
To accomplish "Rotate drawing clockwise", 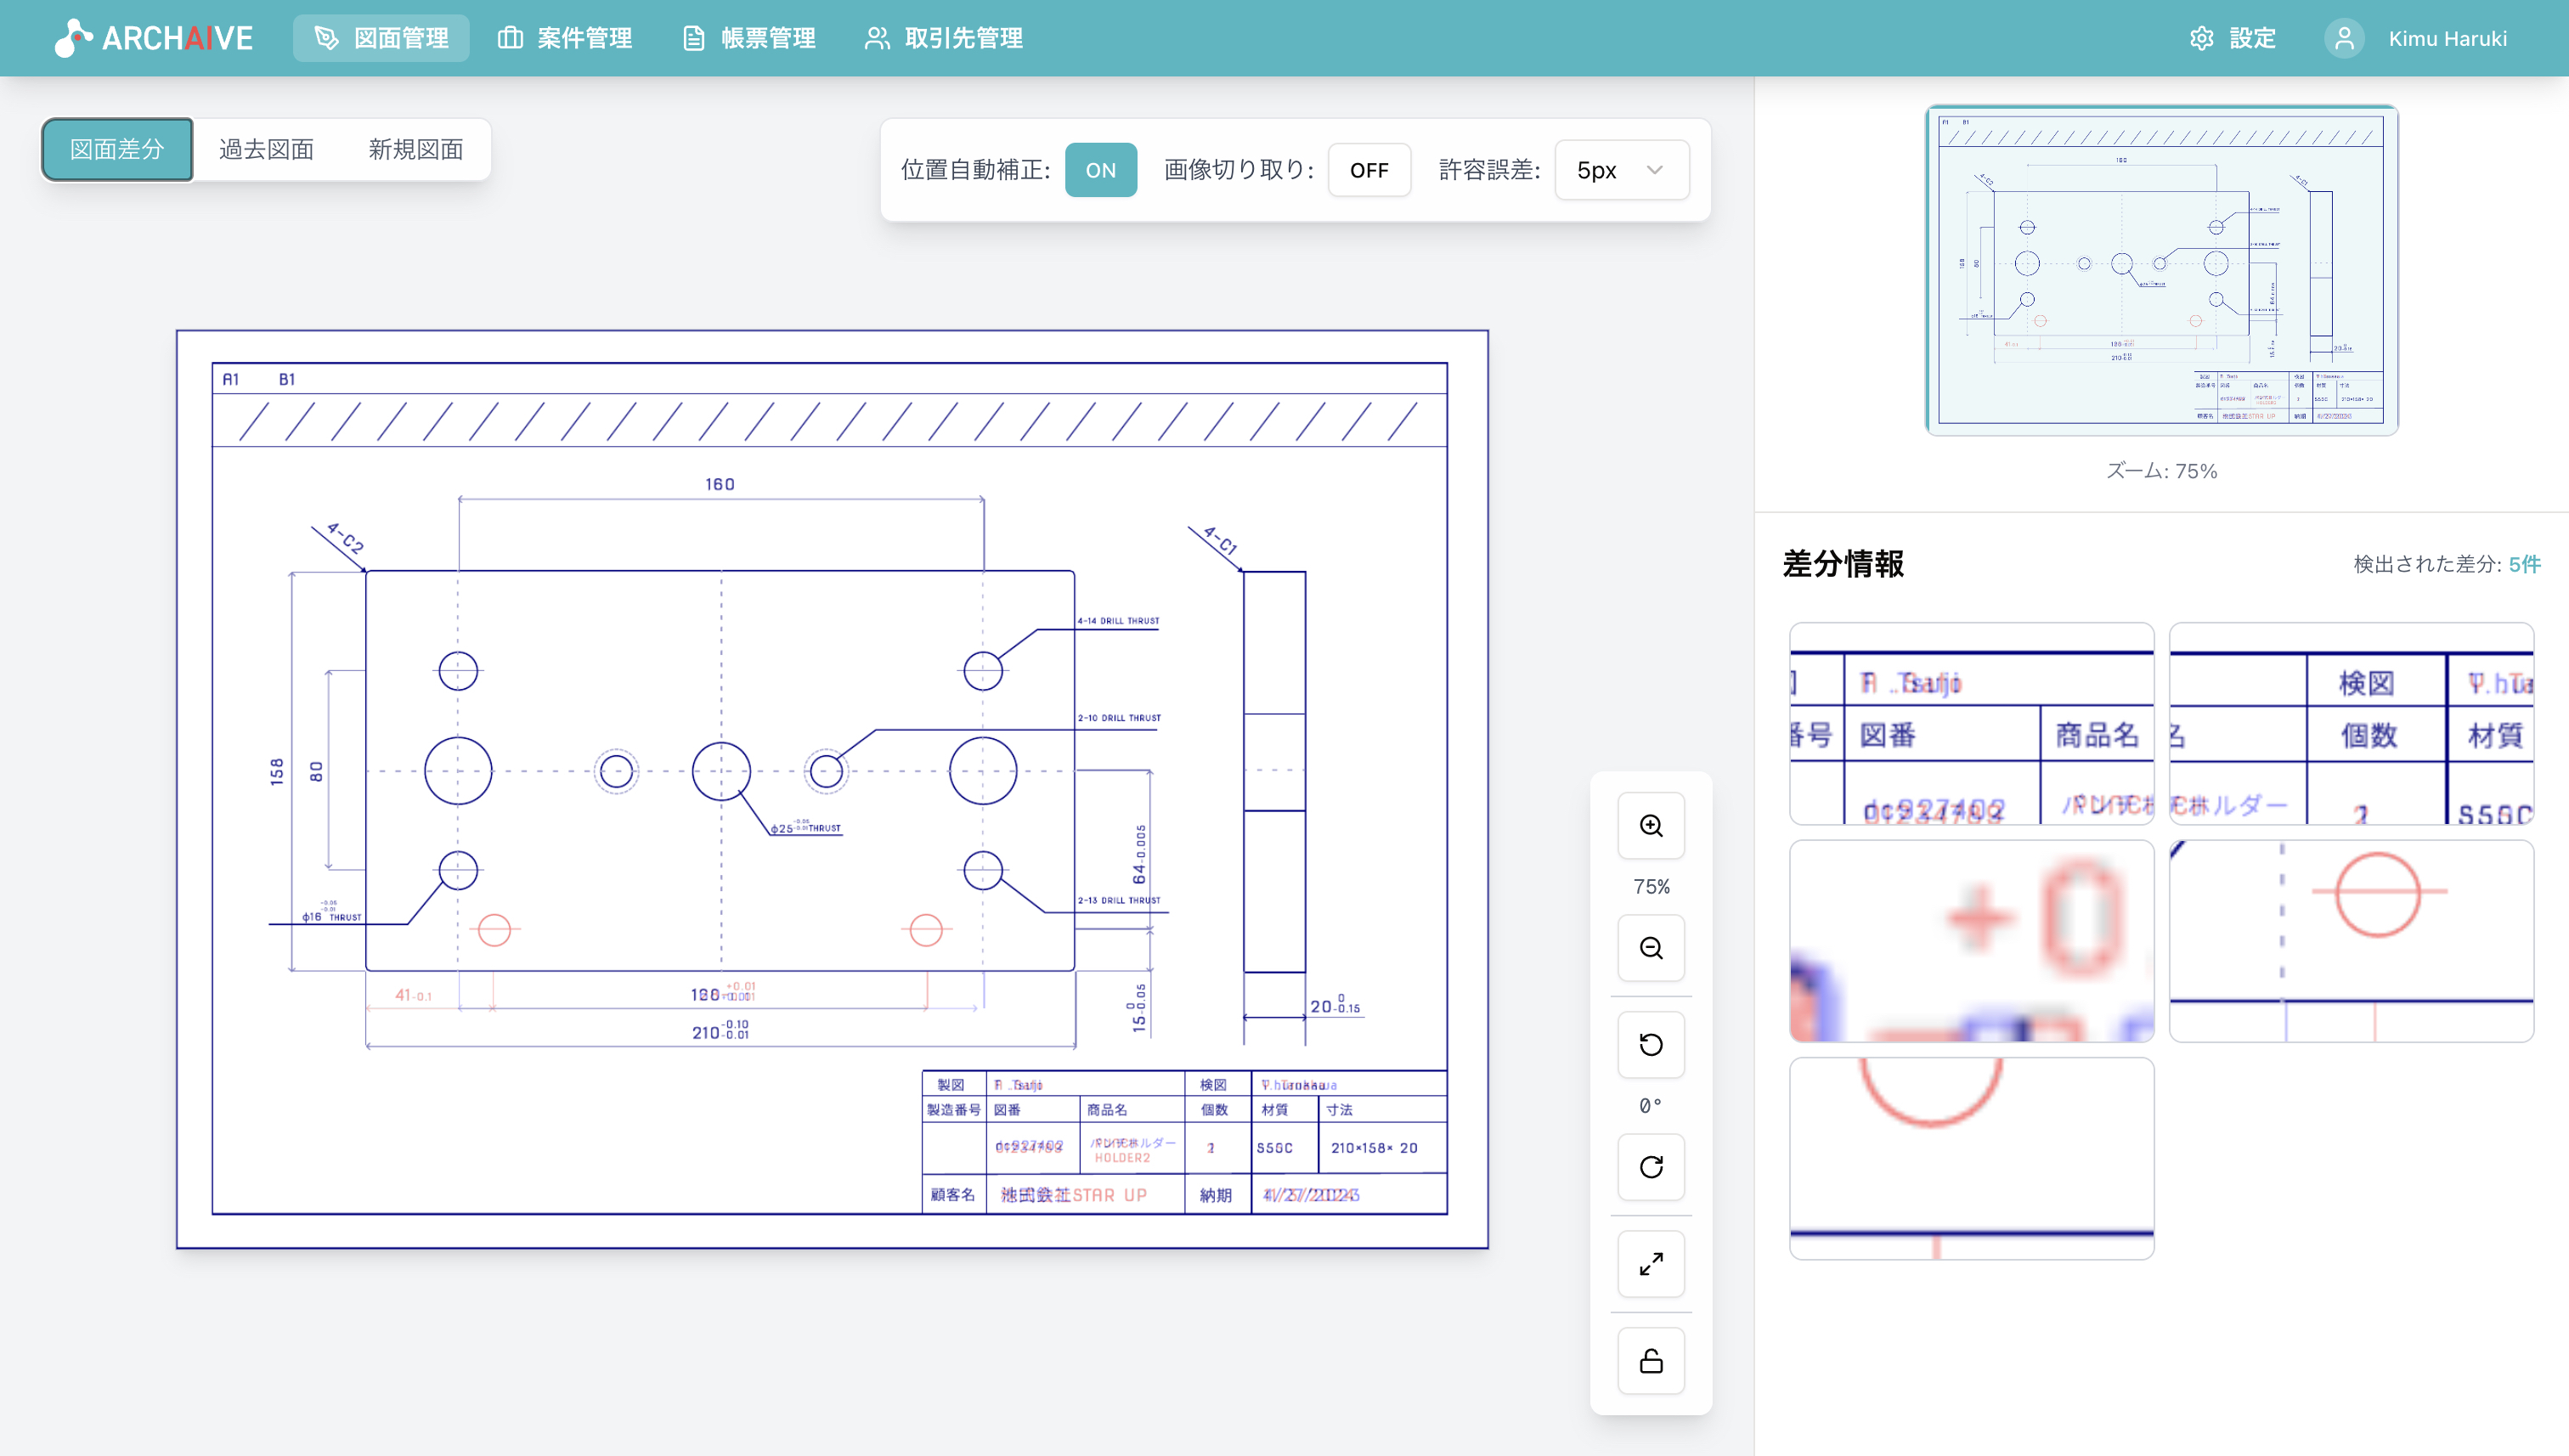I will (1651, 1167).
